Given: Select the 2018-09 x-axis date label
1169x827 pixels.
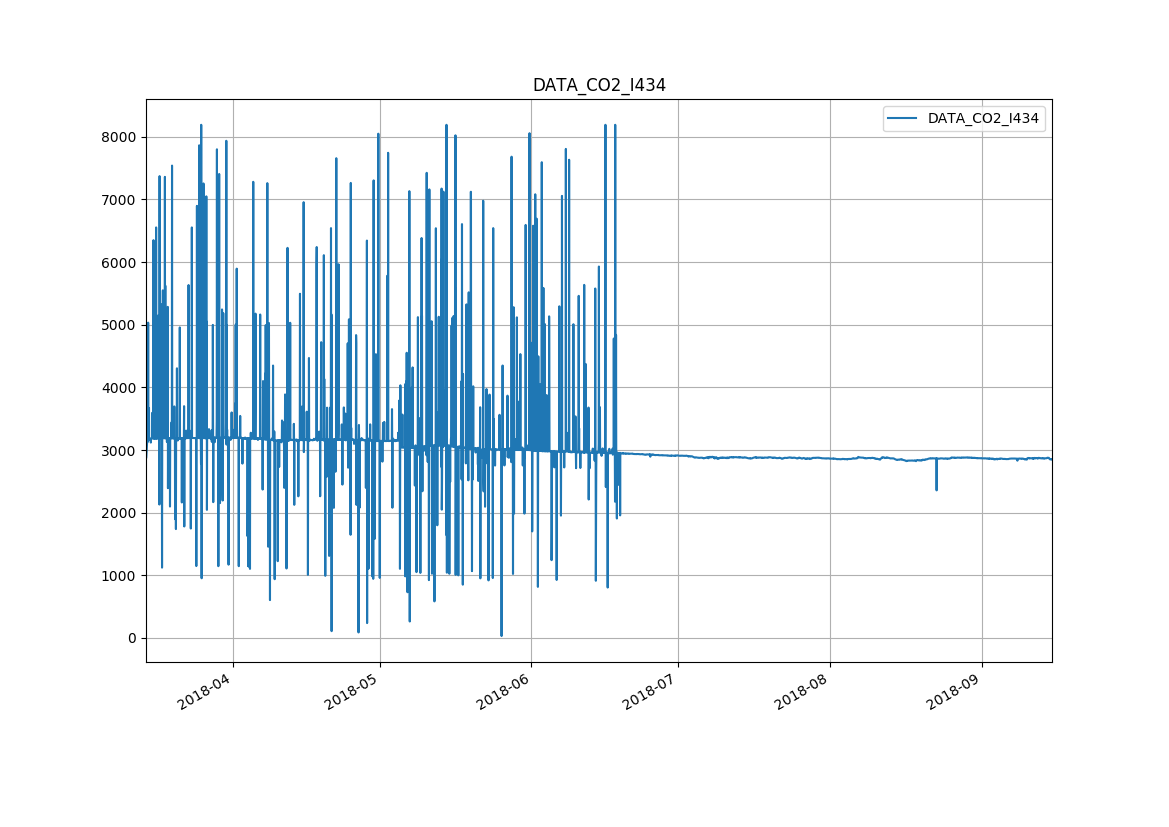Looking at the screenshot, I should [x=955, y=691].
